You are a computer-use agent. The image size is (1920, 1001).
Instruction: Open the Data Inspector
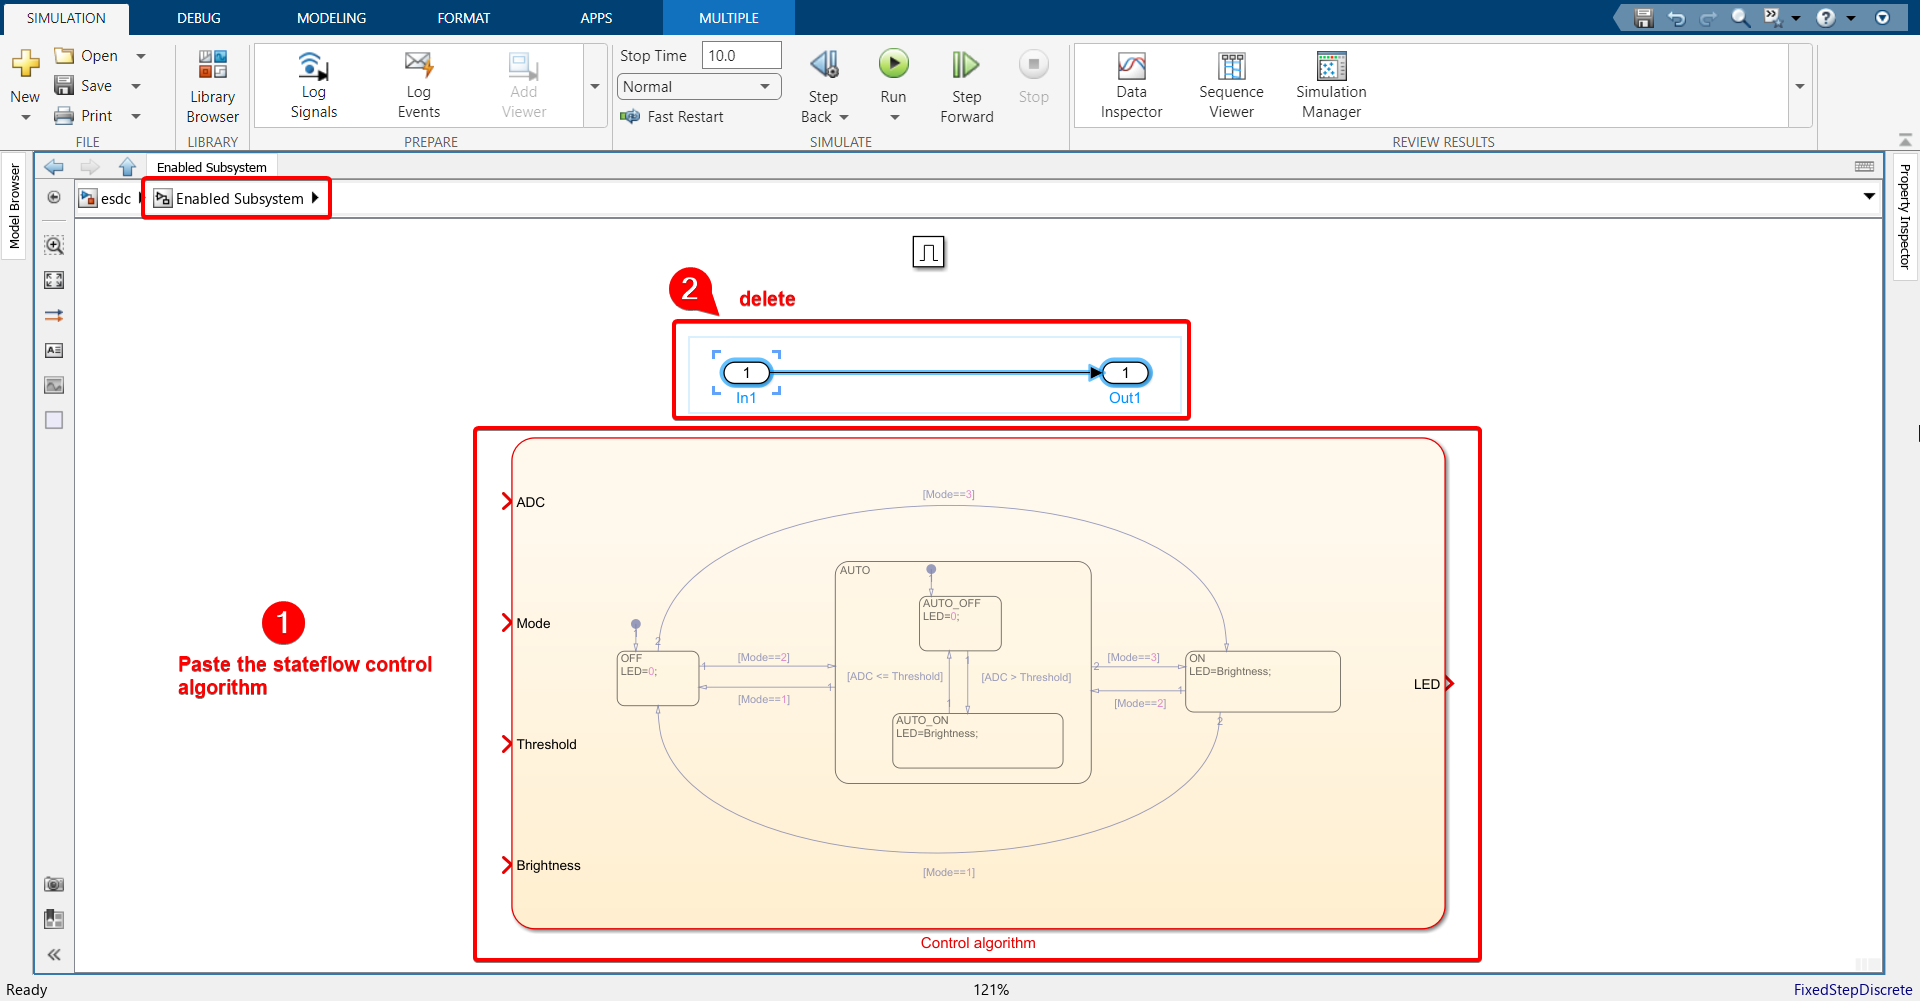click(1131, 86)
